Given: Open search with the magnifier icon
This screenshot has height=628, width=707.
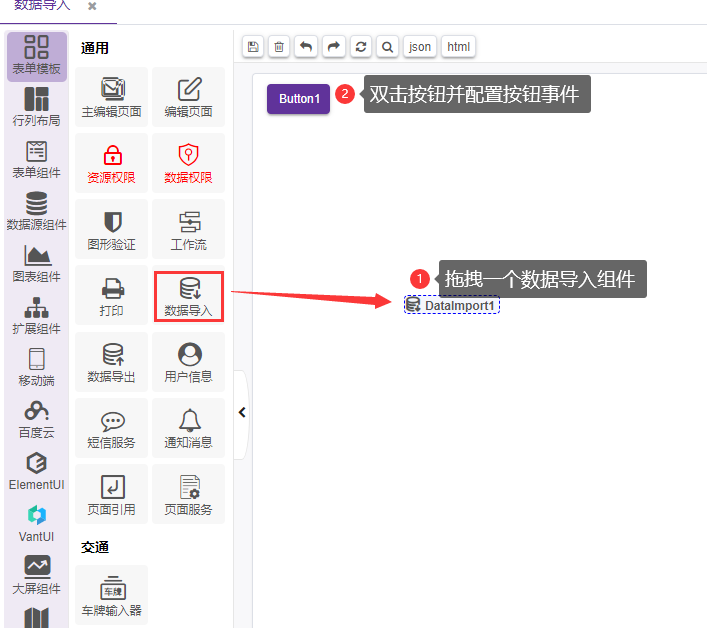Looking at the screenshot, I should [387, 47].
